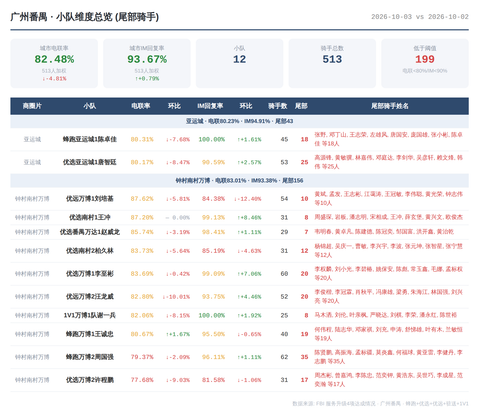Click team name 优选万博1刘培基
Screen dimensions: 500x419
89,199
